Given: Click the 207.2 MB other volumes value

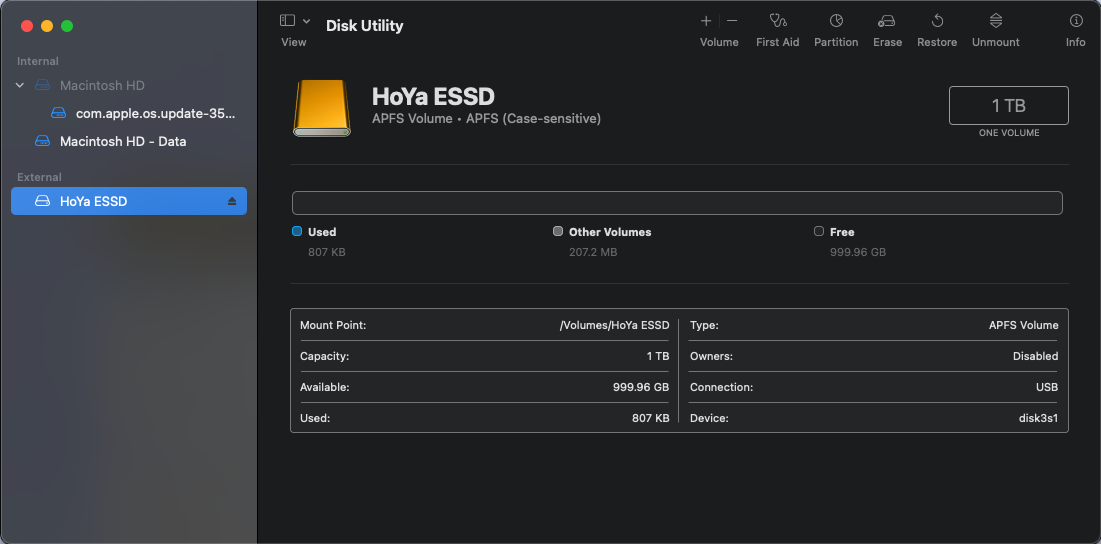Looking at the screenshot, I should coord(593,252).
